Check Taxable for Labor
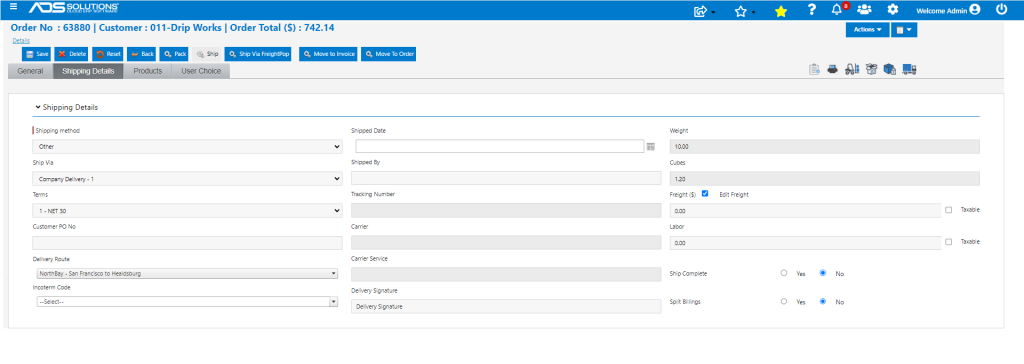The image size is (1024, 364). 948,242
